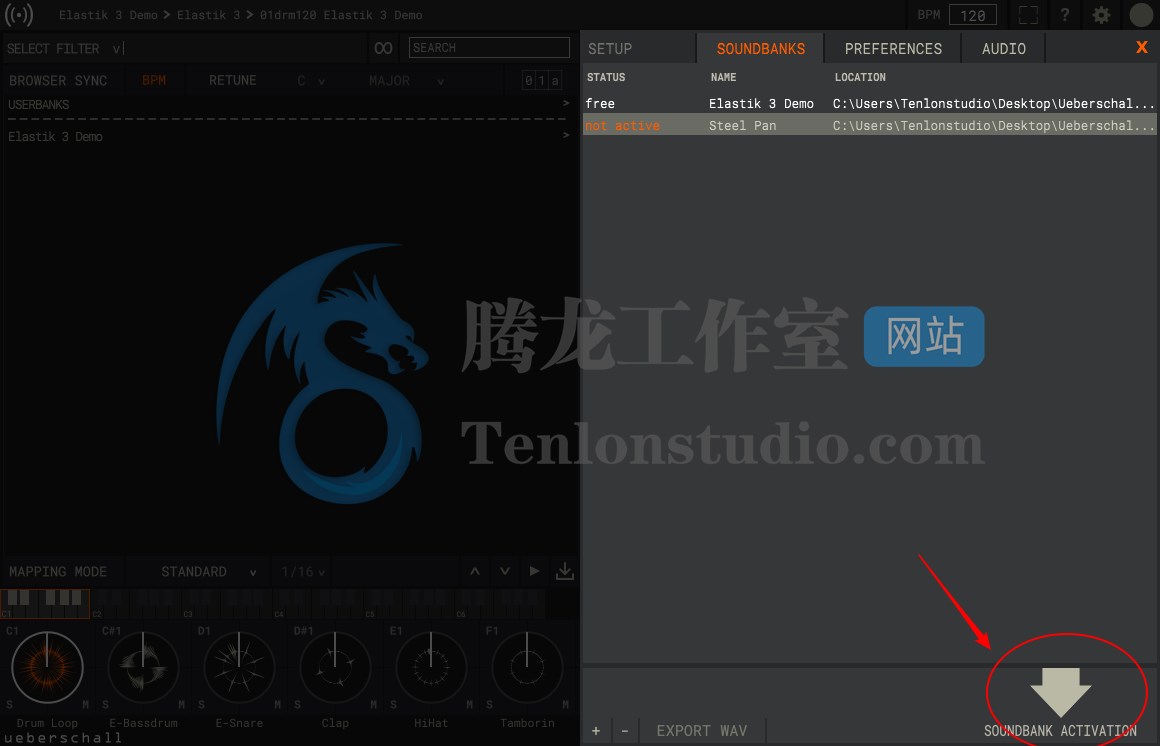
Task: Solo the Drum Loop slot
Action: [9, 705]
